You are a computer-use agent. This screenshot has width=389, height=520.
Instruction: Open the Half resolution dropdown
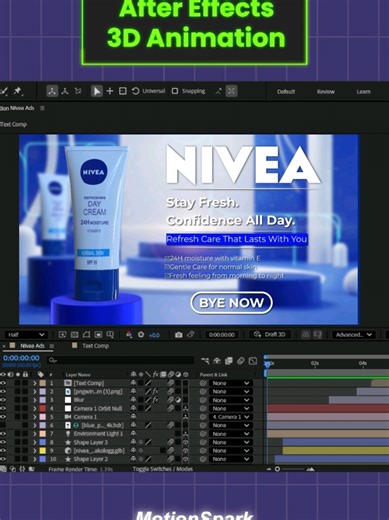point(26,334)
